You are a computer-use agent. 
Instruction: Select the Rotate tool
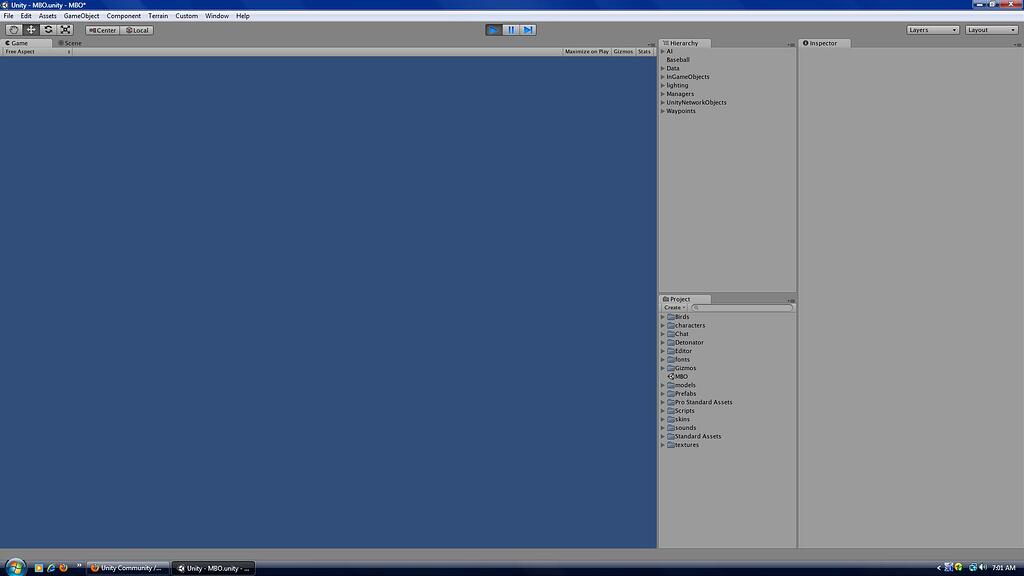pos(48,29)
